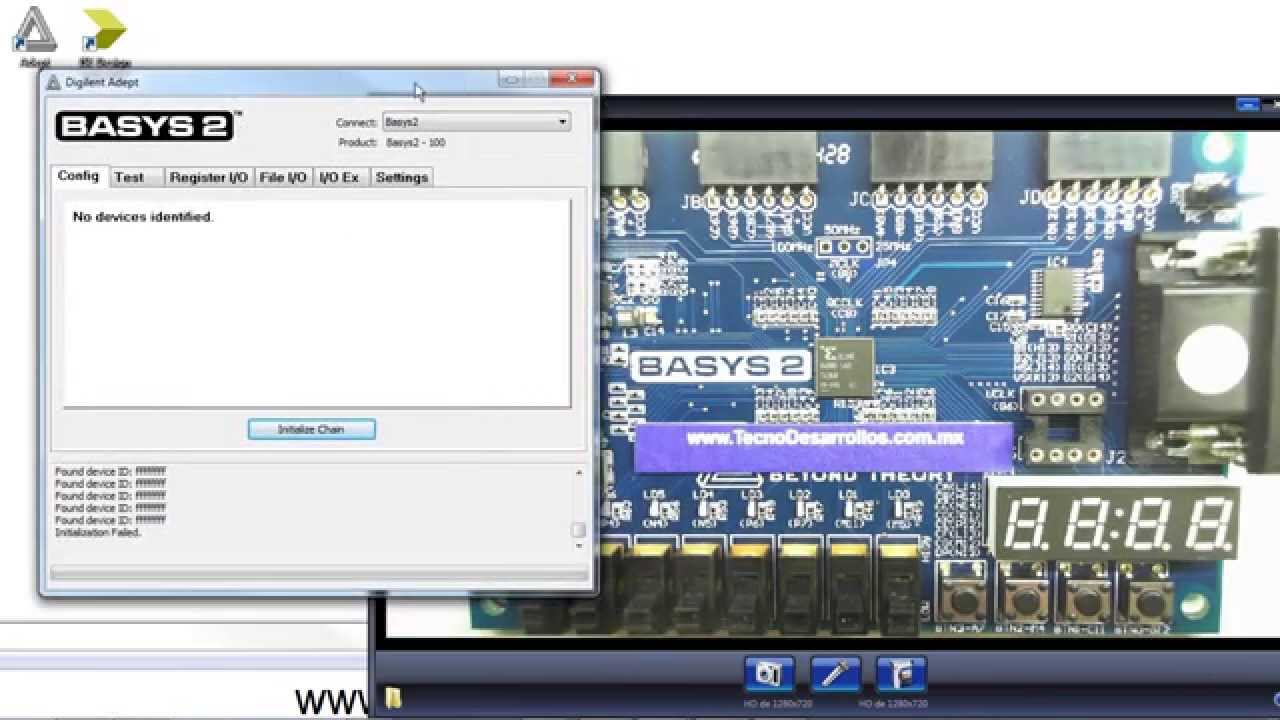Click the Adept window title 'Digilent Adept'
Viewport: 1280px width, 720px height.
(102, 82)
